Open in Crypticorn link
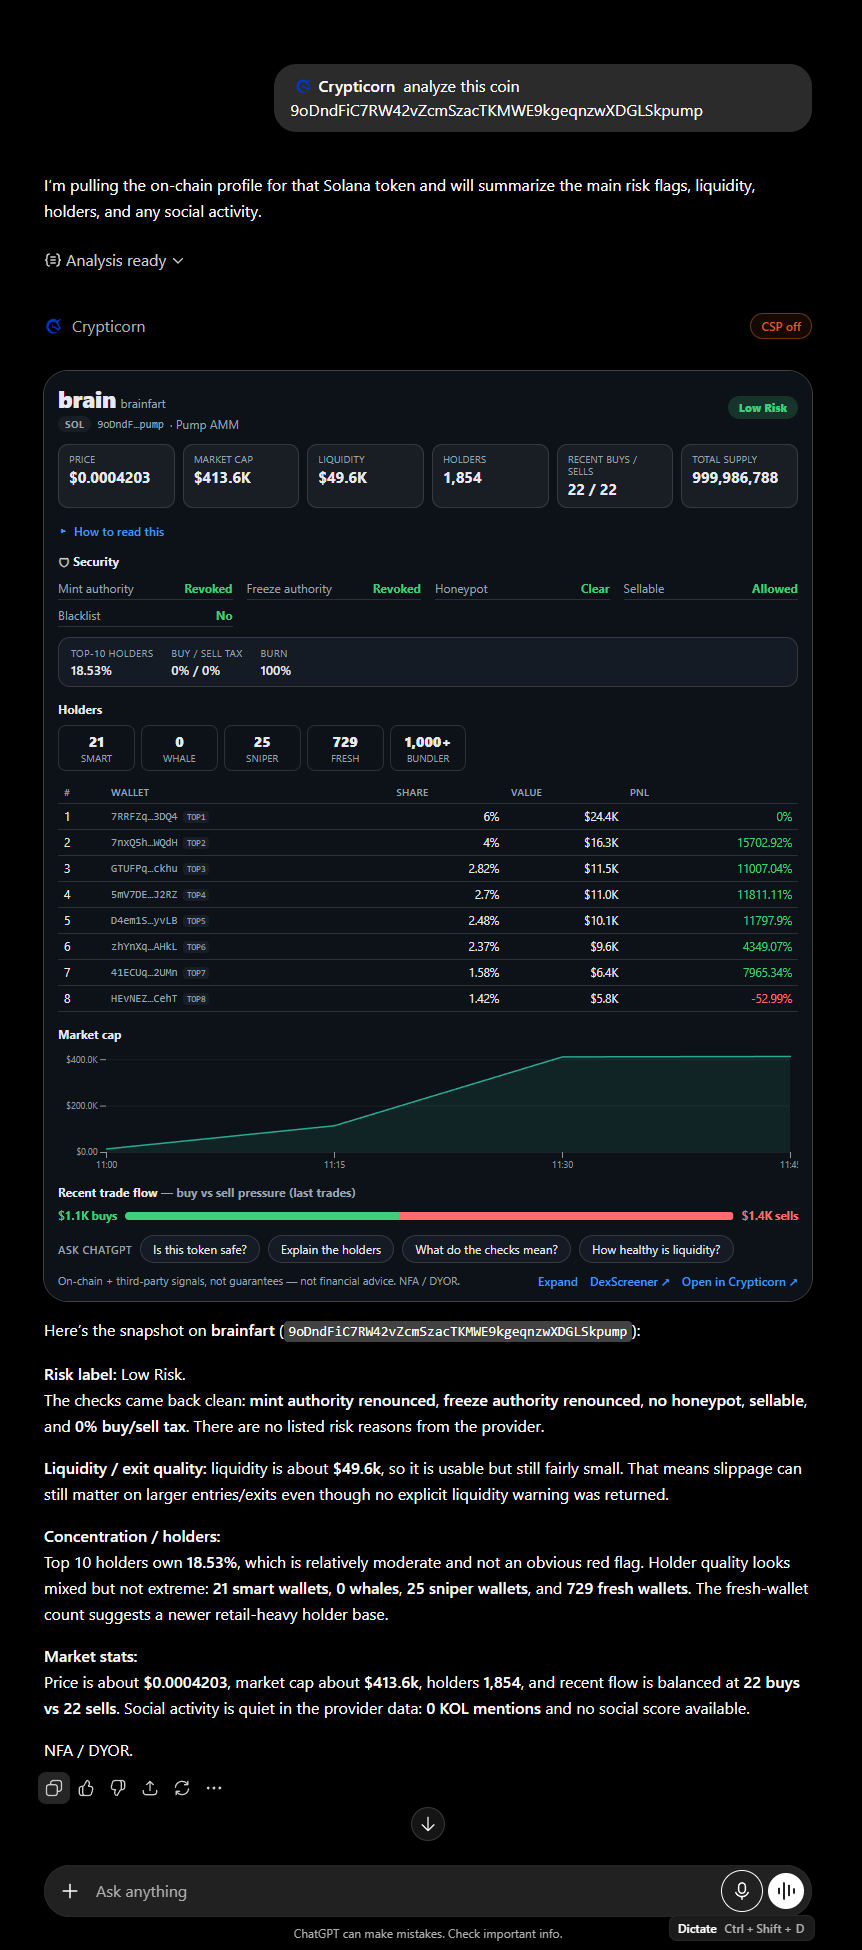862x1950 pixels. [x=740, y=1282]
